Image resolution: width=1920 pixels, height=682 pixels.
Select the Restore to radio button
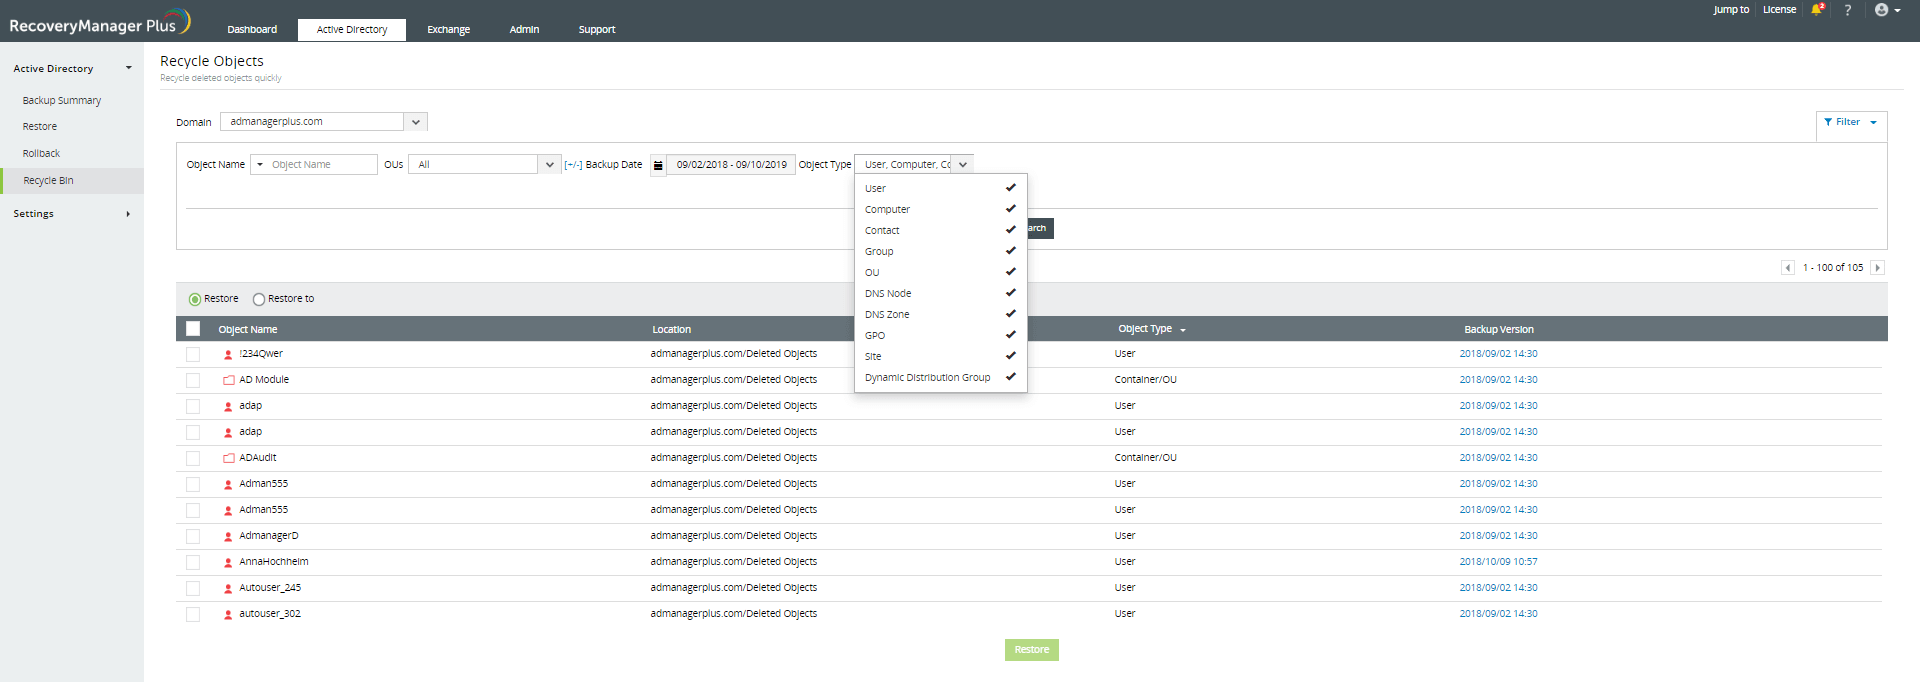259,299
